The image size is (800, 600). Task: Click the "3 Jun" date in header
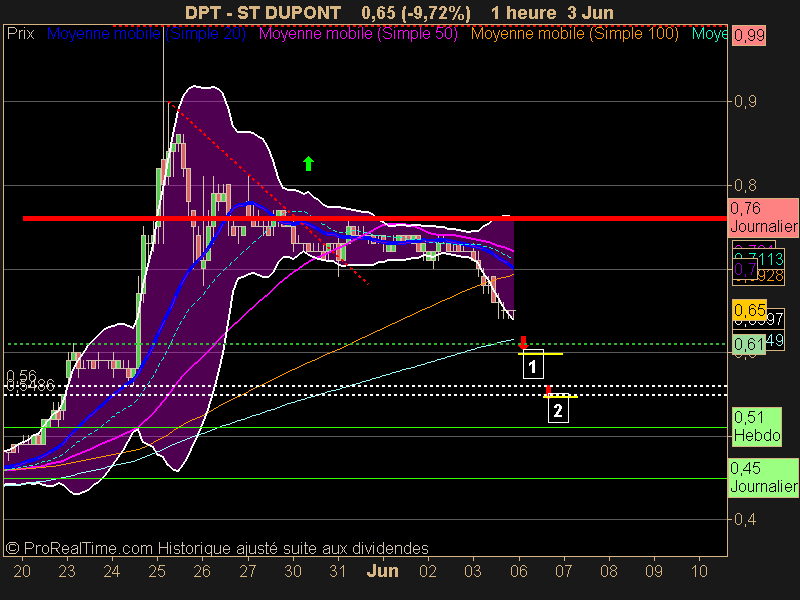coord(590,13)
